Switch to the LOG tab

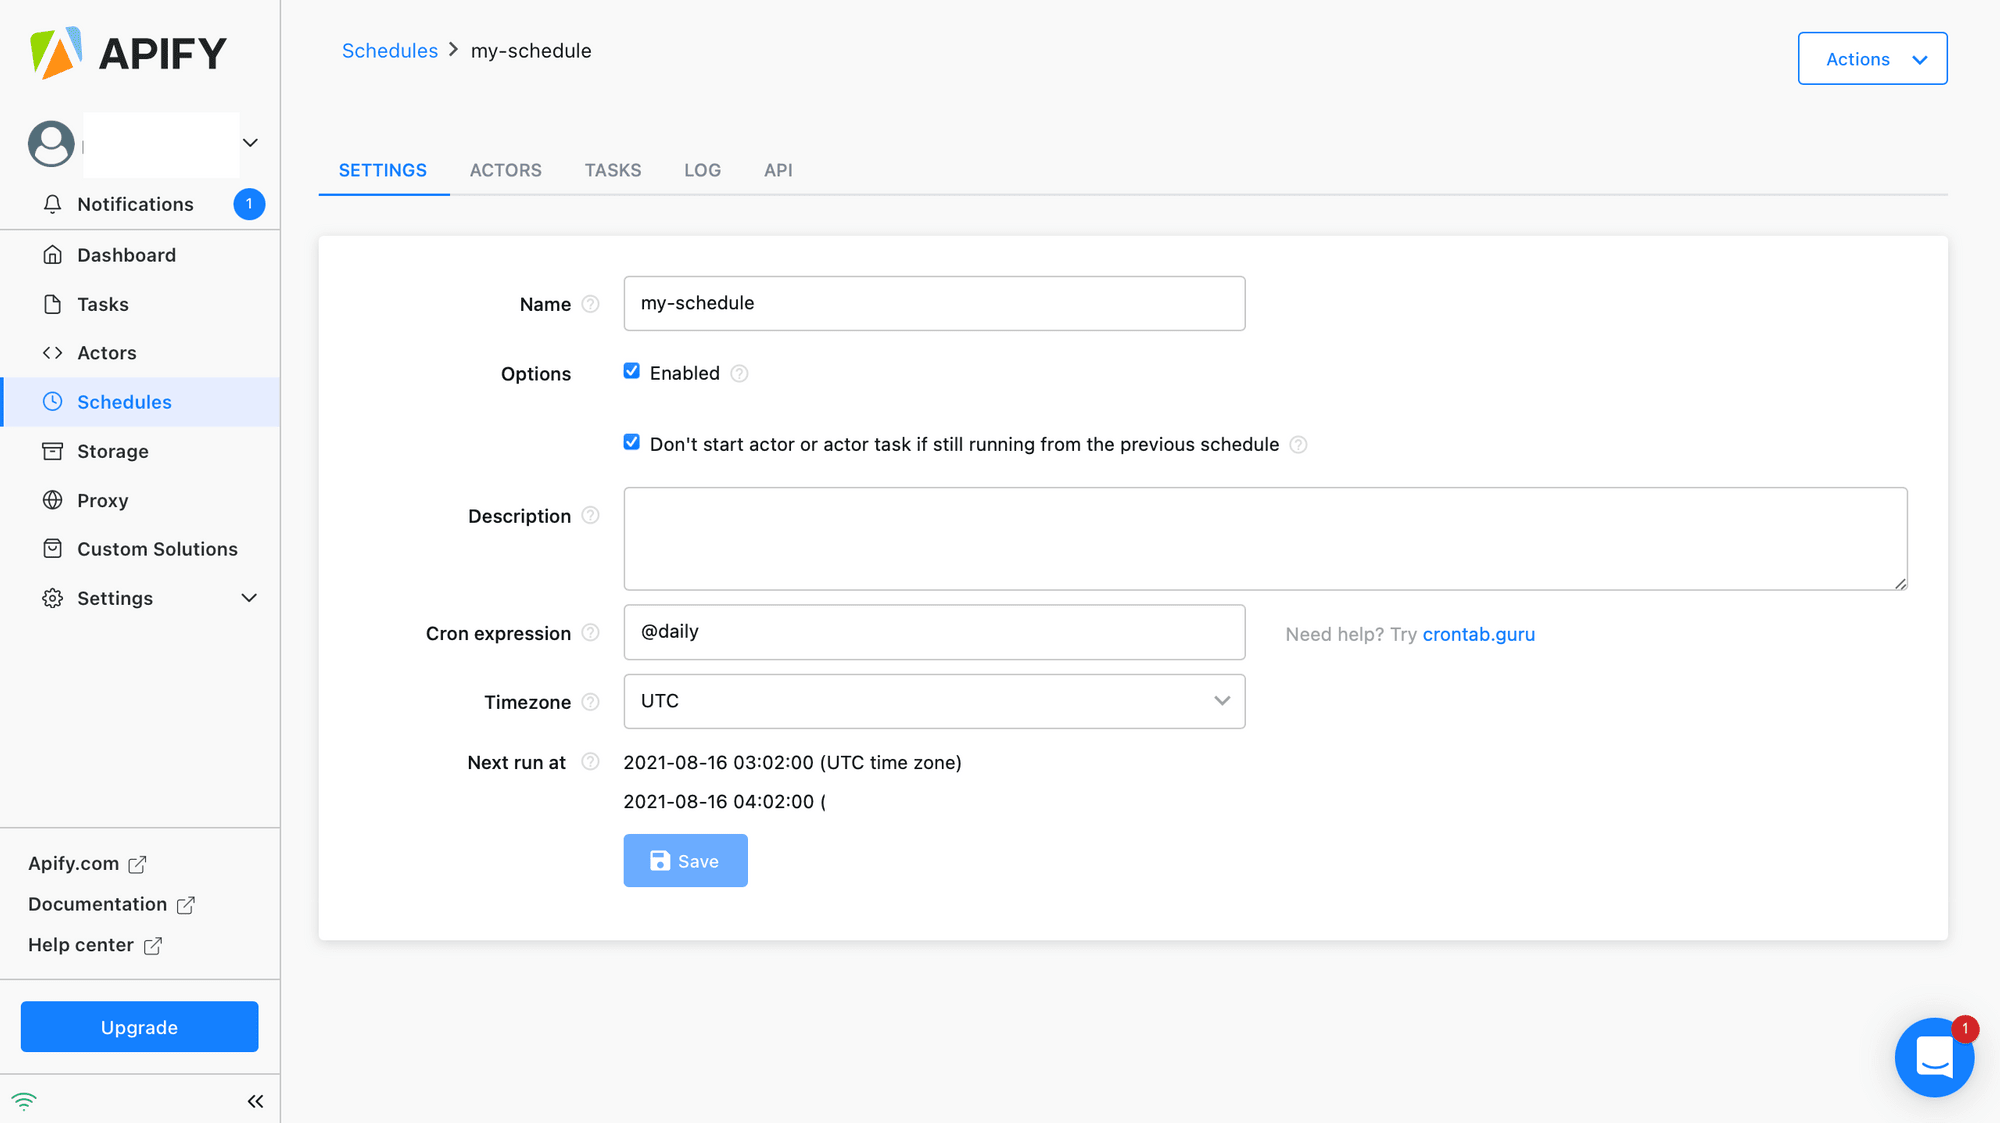pos(702,170)
